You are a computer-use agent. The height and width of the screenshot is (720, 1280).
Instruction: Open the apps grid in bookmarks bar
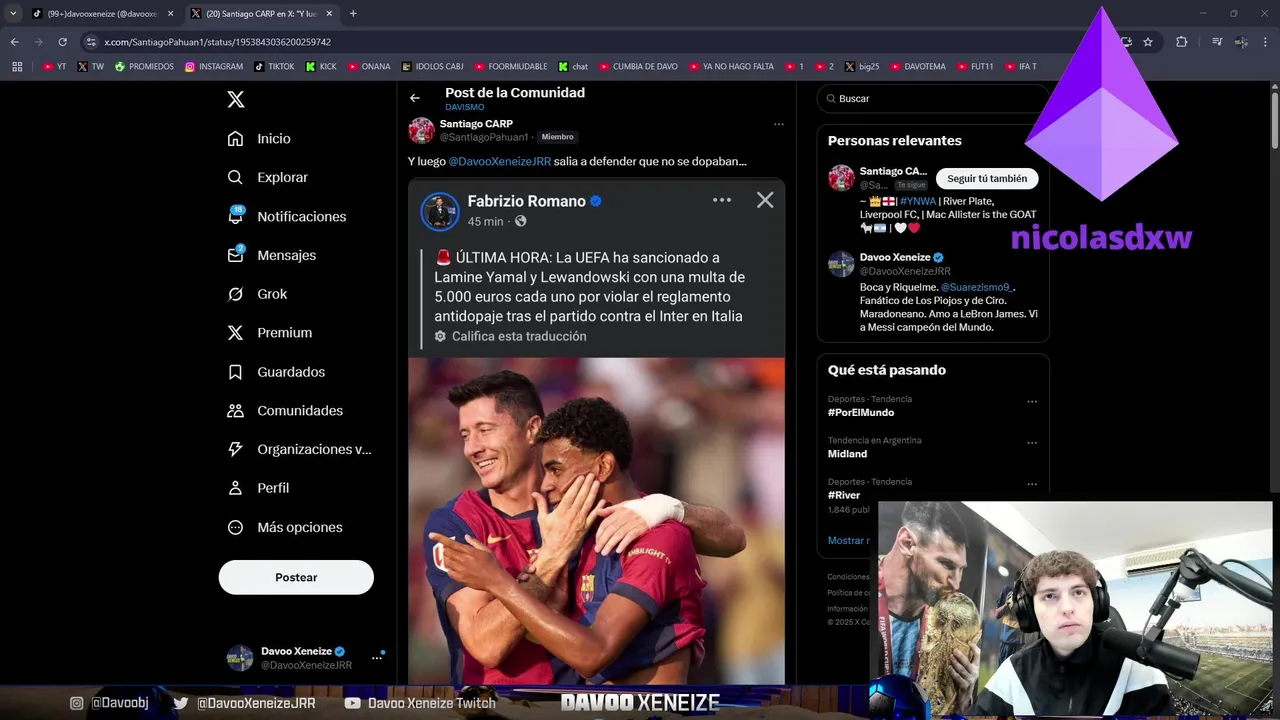coord(17,67)
